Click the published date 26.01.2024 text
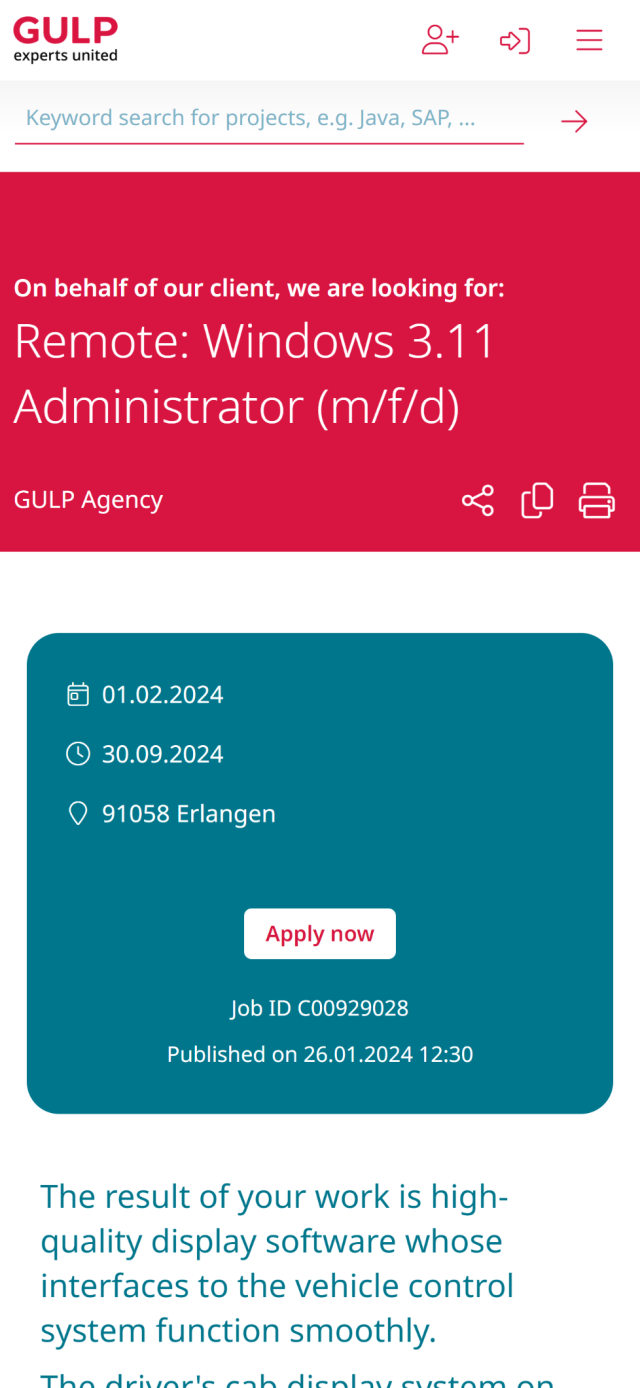The height and width of the screenshot is (1388, 640). 320,1054
